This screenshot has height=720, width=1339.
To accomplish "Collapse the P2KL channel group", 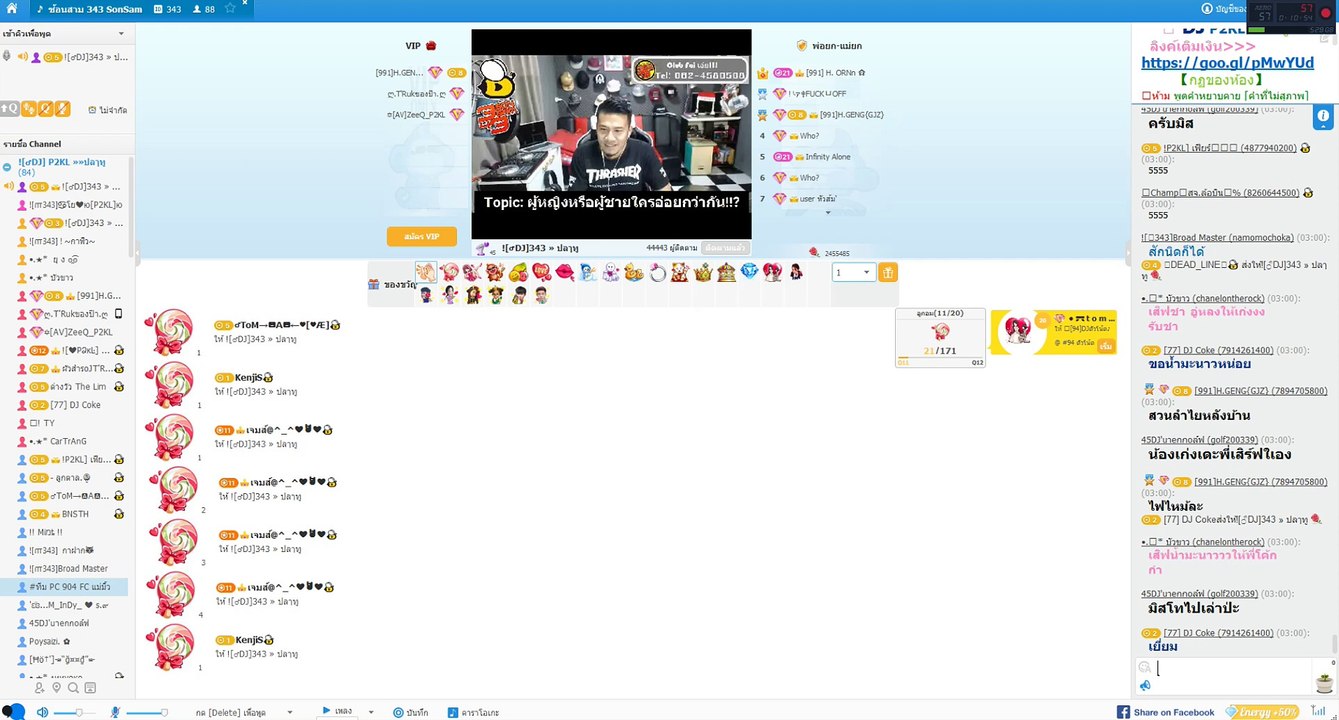I will pyautogui.click(x=7, y=167).
